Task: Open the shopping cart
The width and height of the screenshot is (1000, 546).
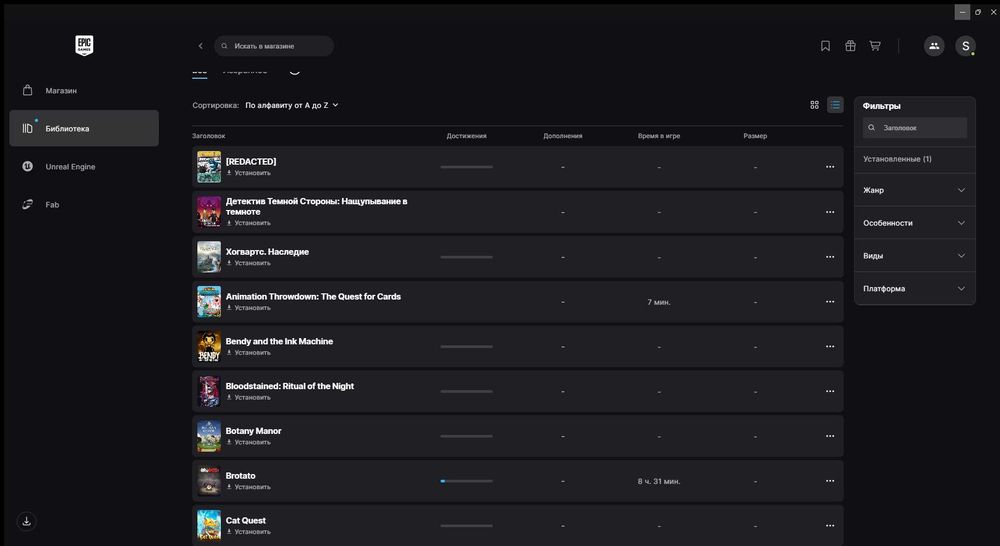Action: coord(875,46)
